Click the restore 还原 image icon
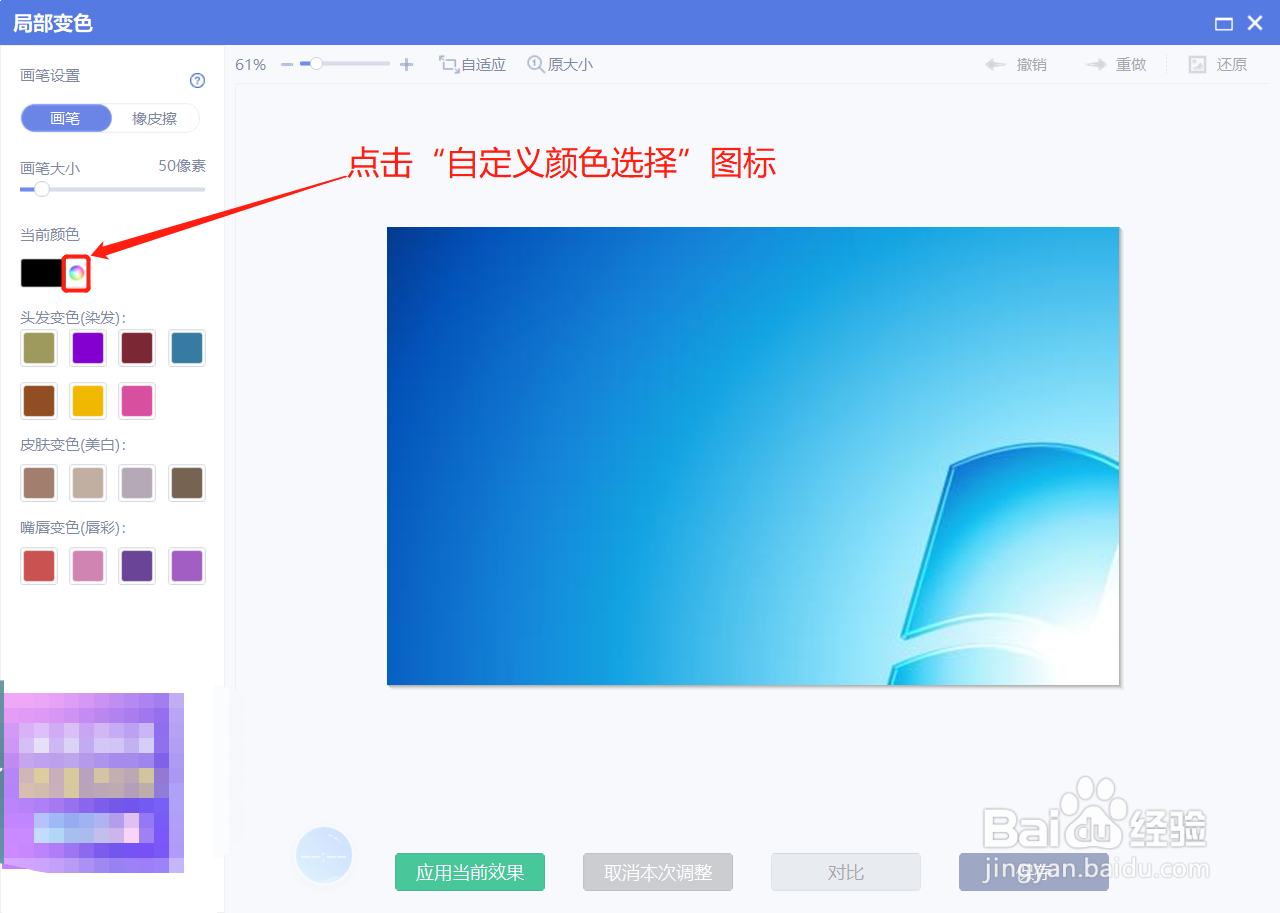Screen dimensions: 1280x913 coord(1197,64)
